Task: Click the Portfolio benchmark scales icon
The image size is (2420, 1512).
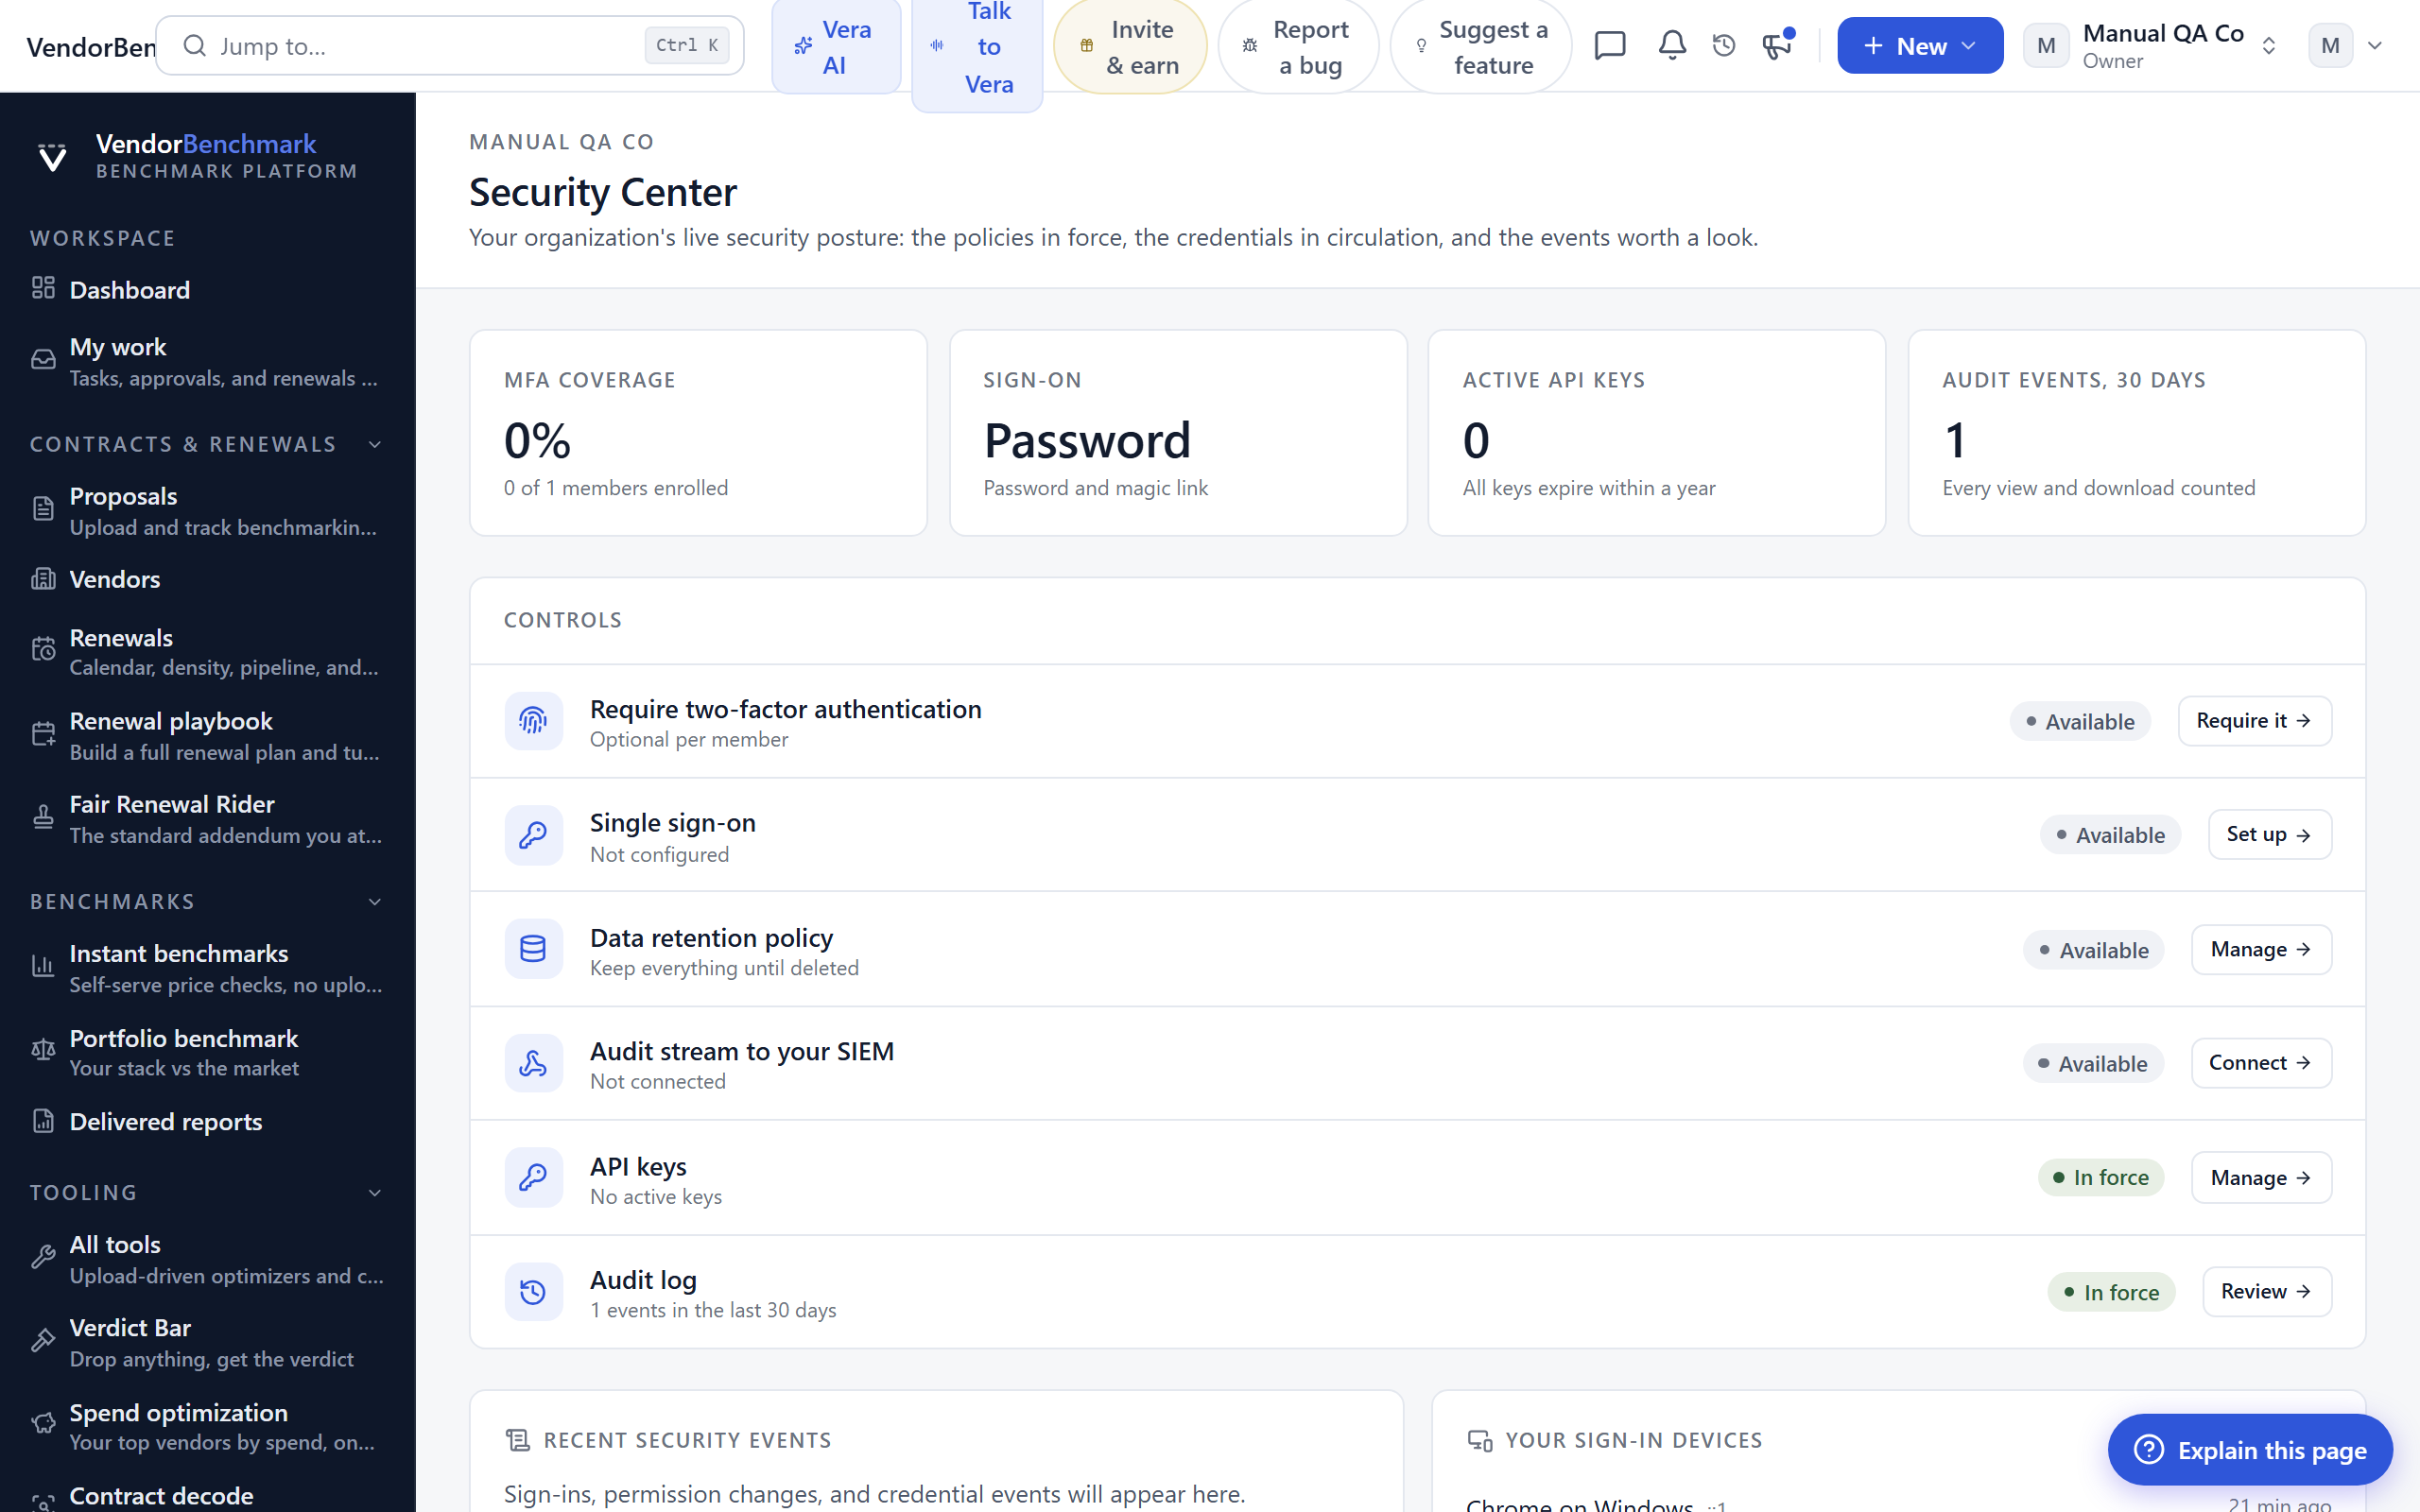Action: coord(43,1051)
